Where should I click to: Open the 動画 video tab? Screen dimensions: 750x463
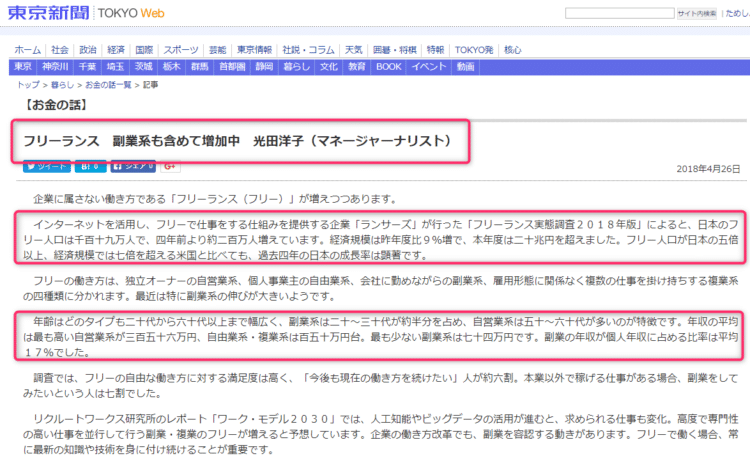(466, 66)
